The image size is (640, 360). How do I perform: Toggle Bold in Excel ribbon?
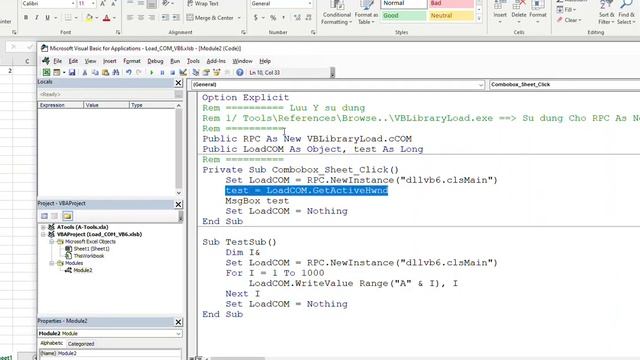[26, 18]
